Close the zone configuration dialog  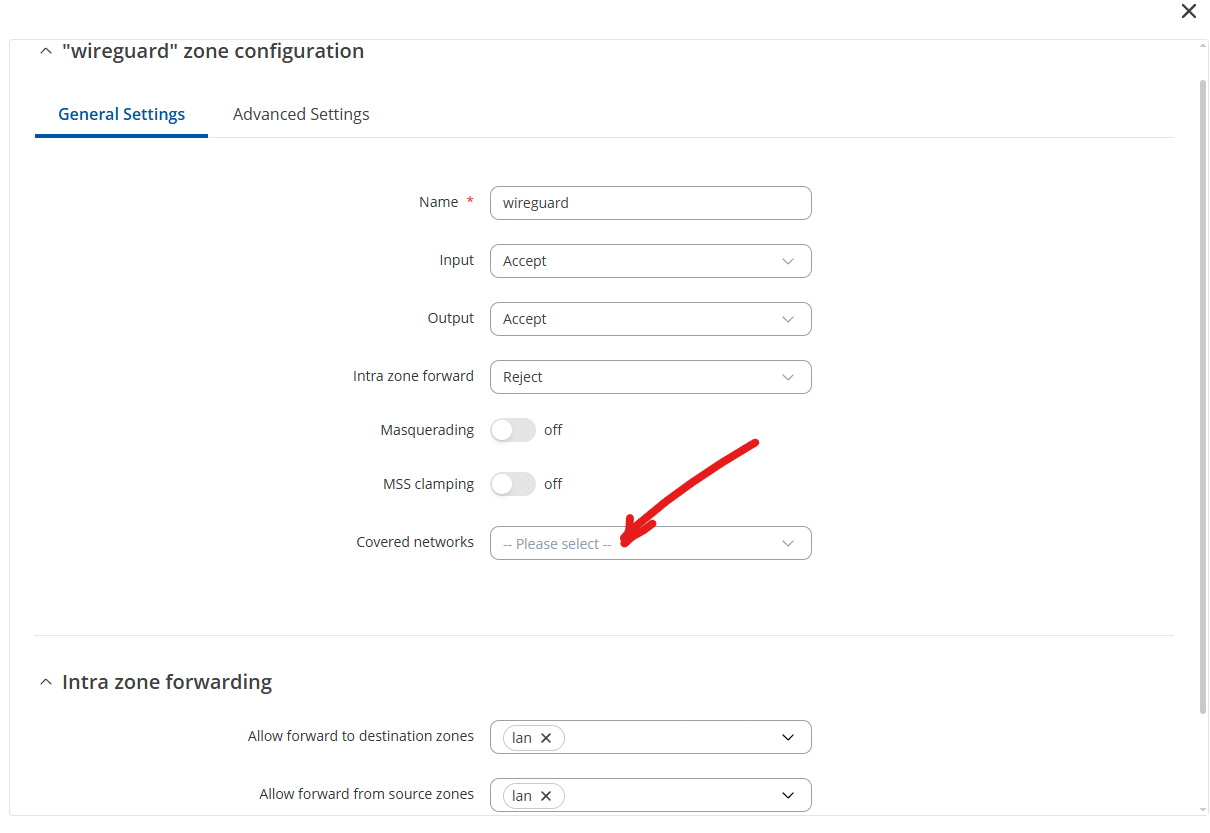(1188, 12)
